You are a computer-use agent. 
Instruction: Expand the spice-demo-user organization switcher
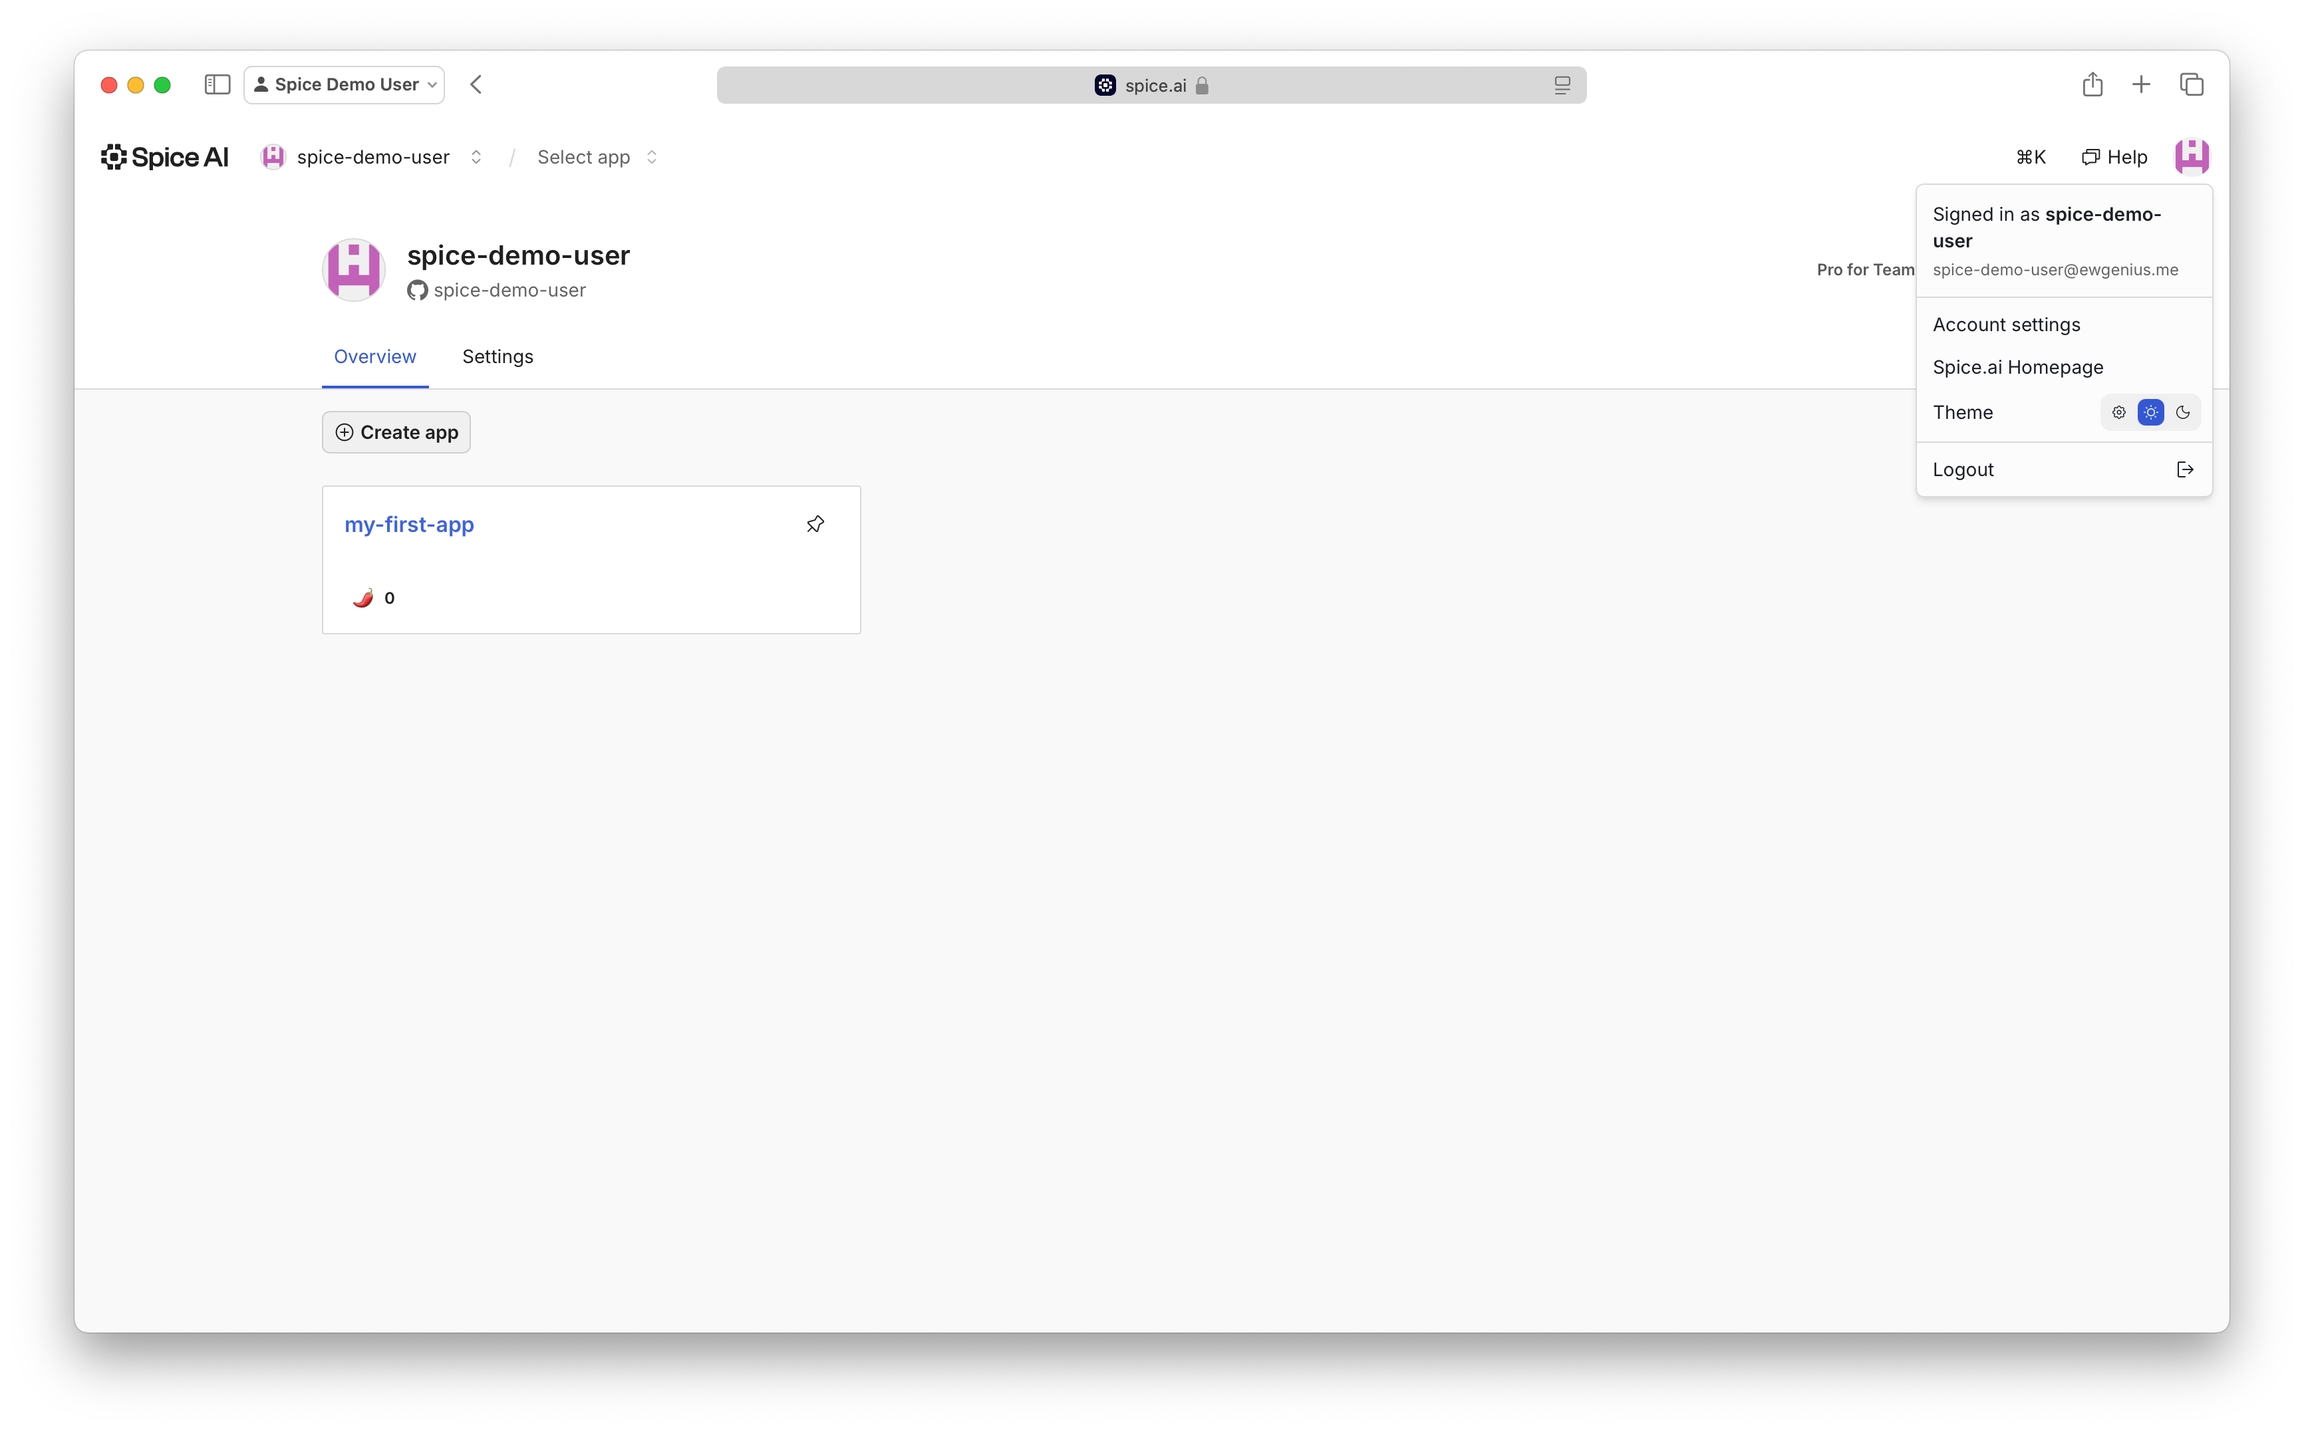[x=476, y=157]
